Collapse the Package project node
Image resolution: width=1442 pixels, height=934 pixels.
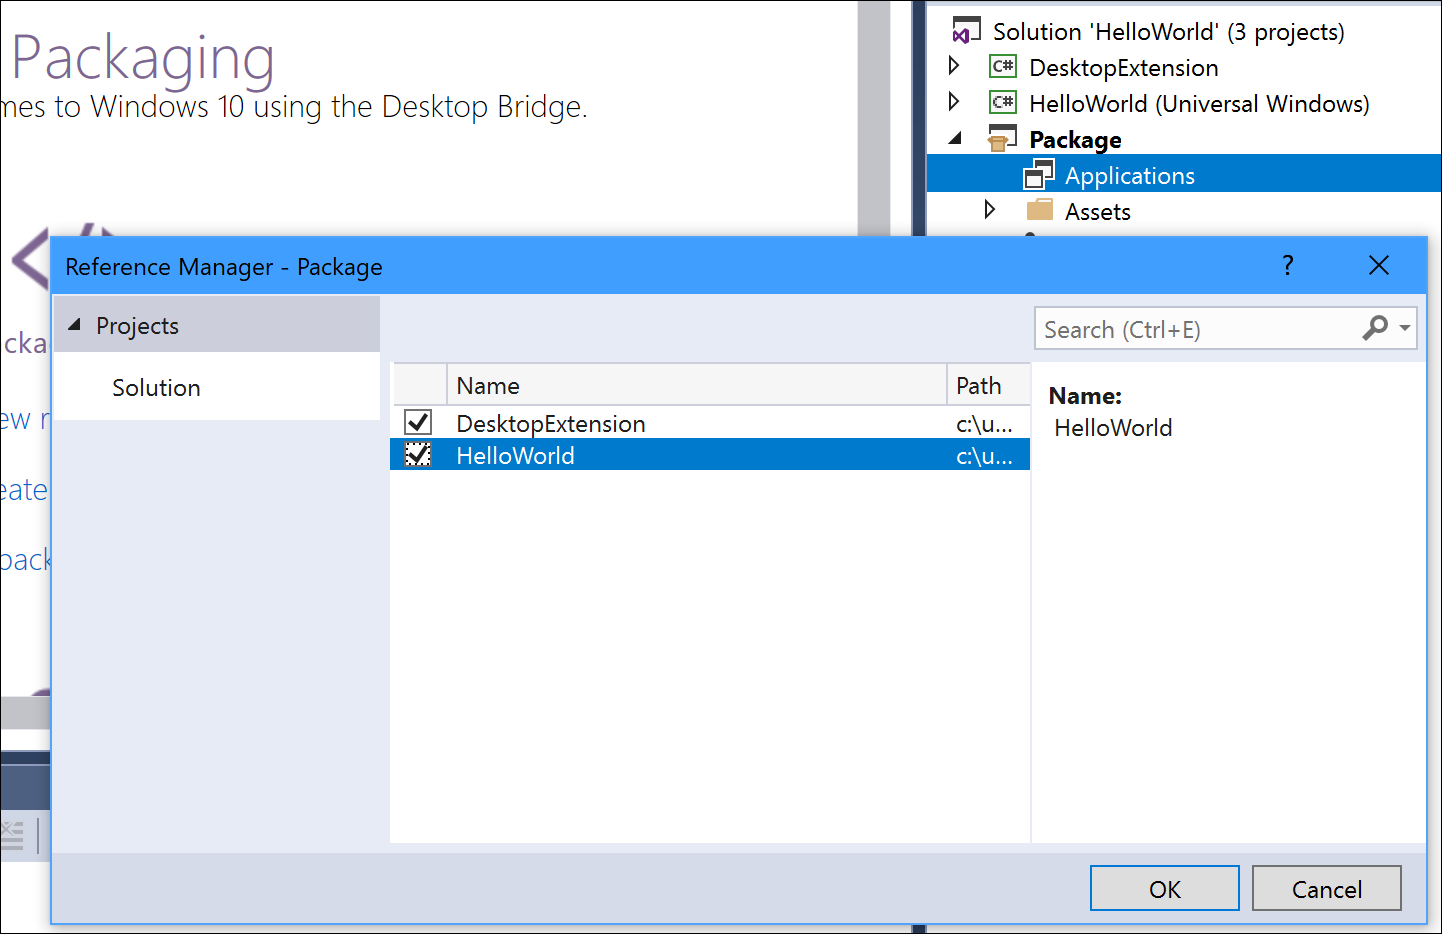coord(955,139)
